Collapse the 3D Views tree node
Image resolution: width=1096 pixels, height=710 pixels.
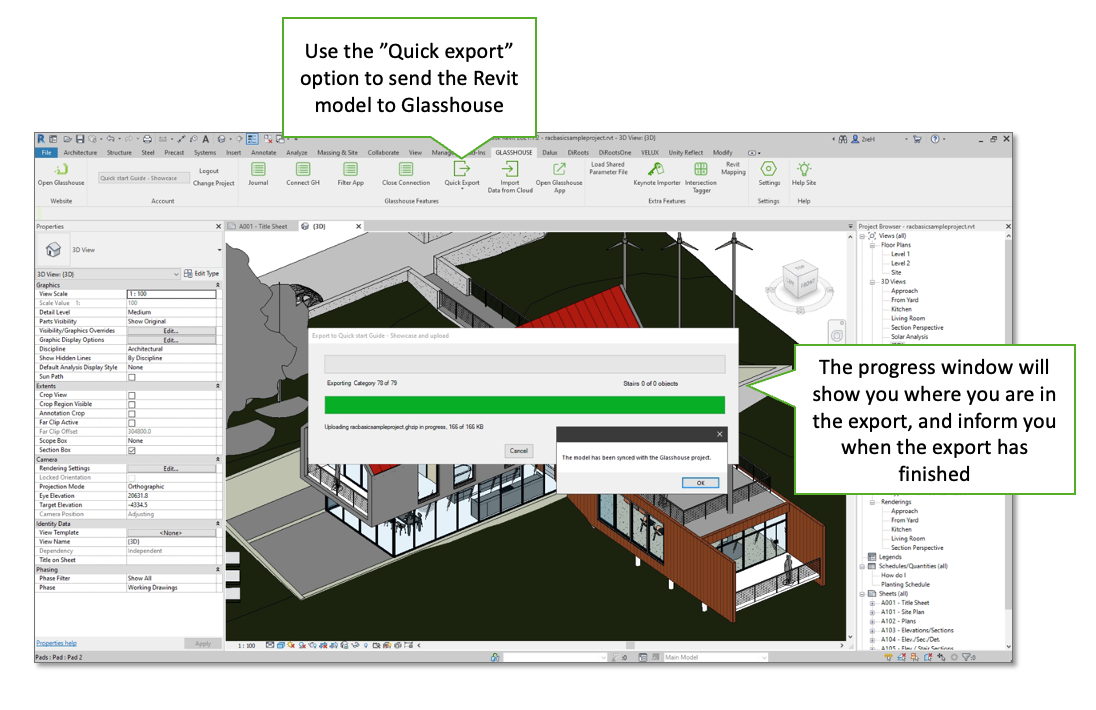tap(872, 282)
